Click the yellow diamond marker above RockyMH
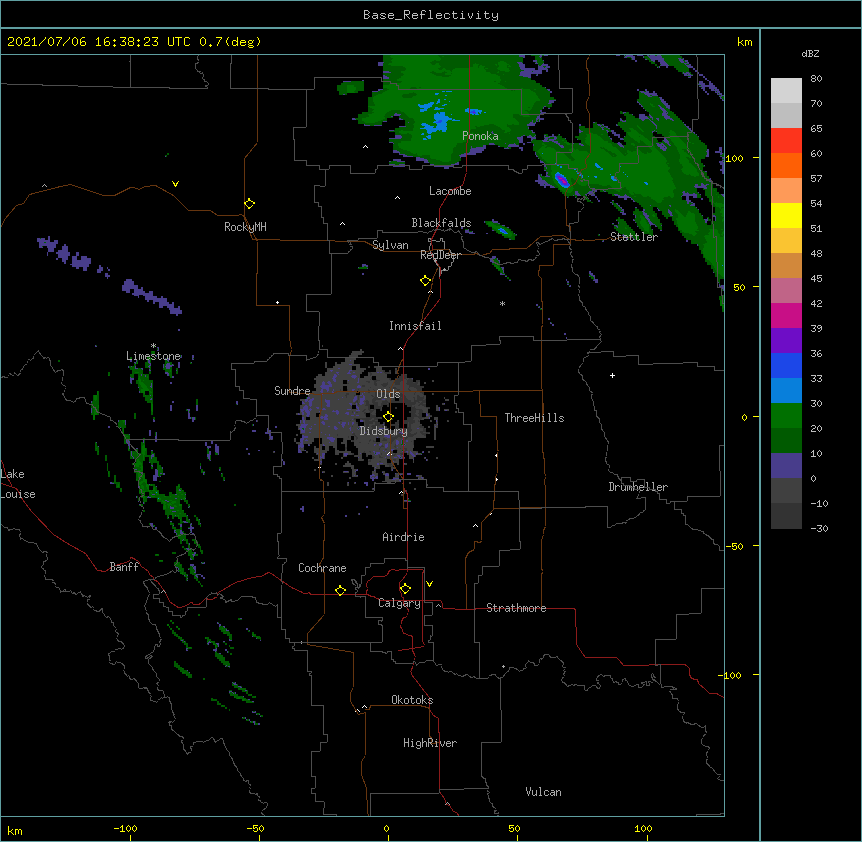862x842 pixels. [250, 204]
